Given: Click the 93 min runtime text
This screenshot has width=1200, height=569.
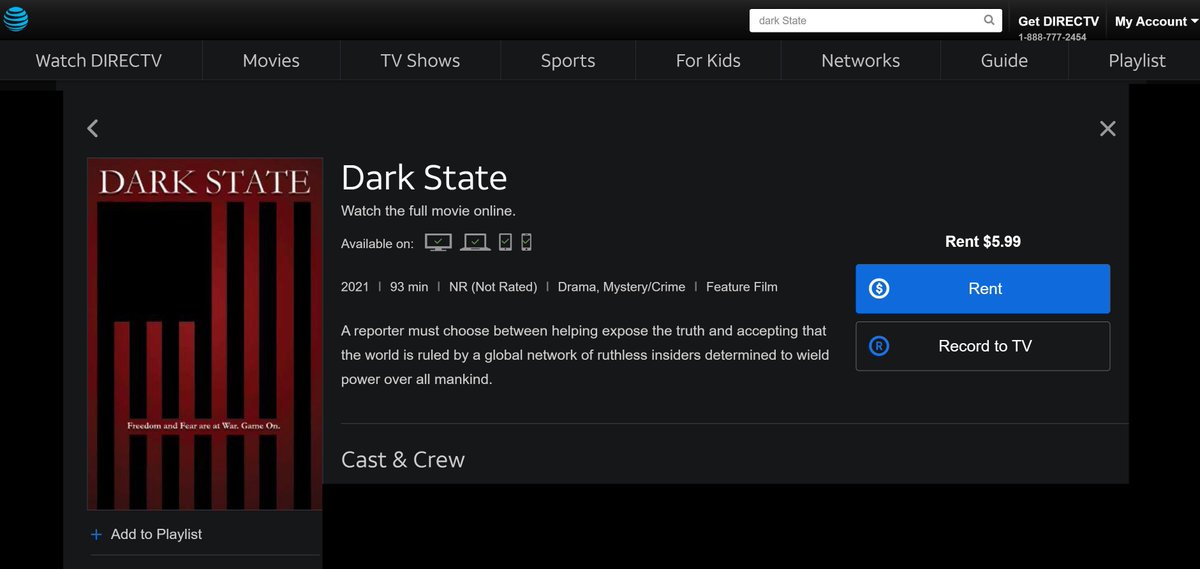Looking at the screenshot, I should click(x=409, y=287).
